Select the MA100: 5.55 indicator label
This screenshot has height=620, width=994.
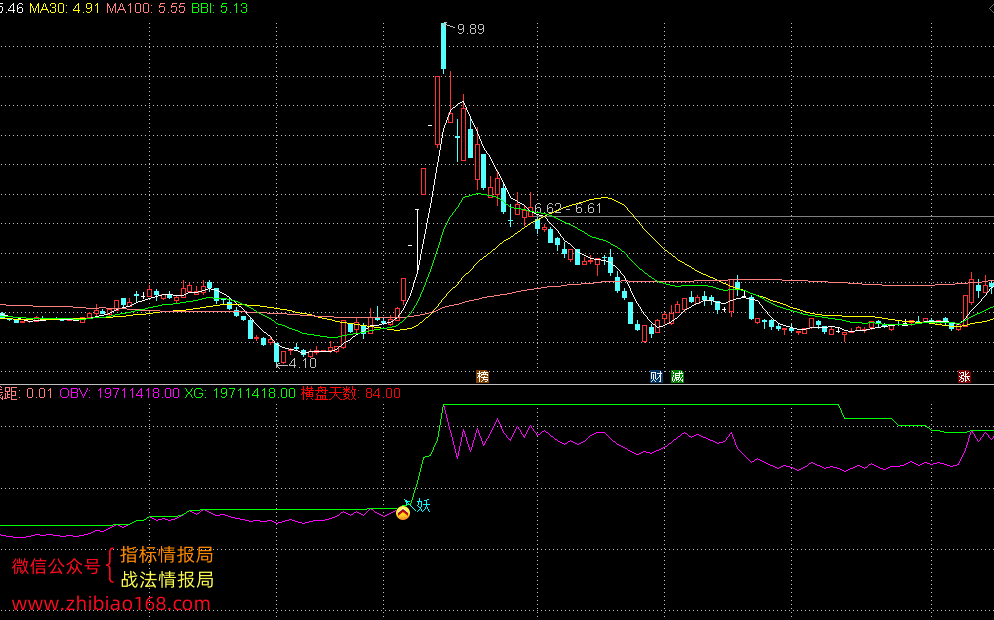click(x=146, y=8)
